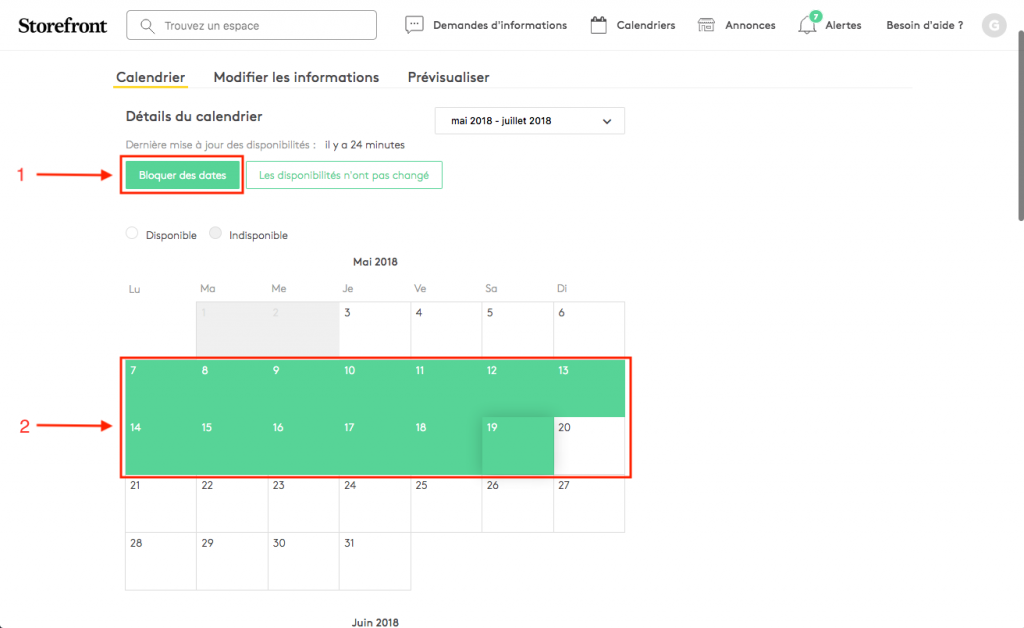Screen dimensions: 1024x628
Task: Open the Calendriers calendar icon
Action: (599, 25)
